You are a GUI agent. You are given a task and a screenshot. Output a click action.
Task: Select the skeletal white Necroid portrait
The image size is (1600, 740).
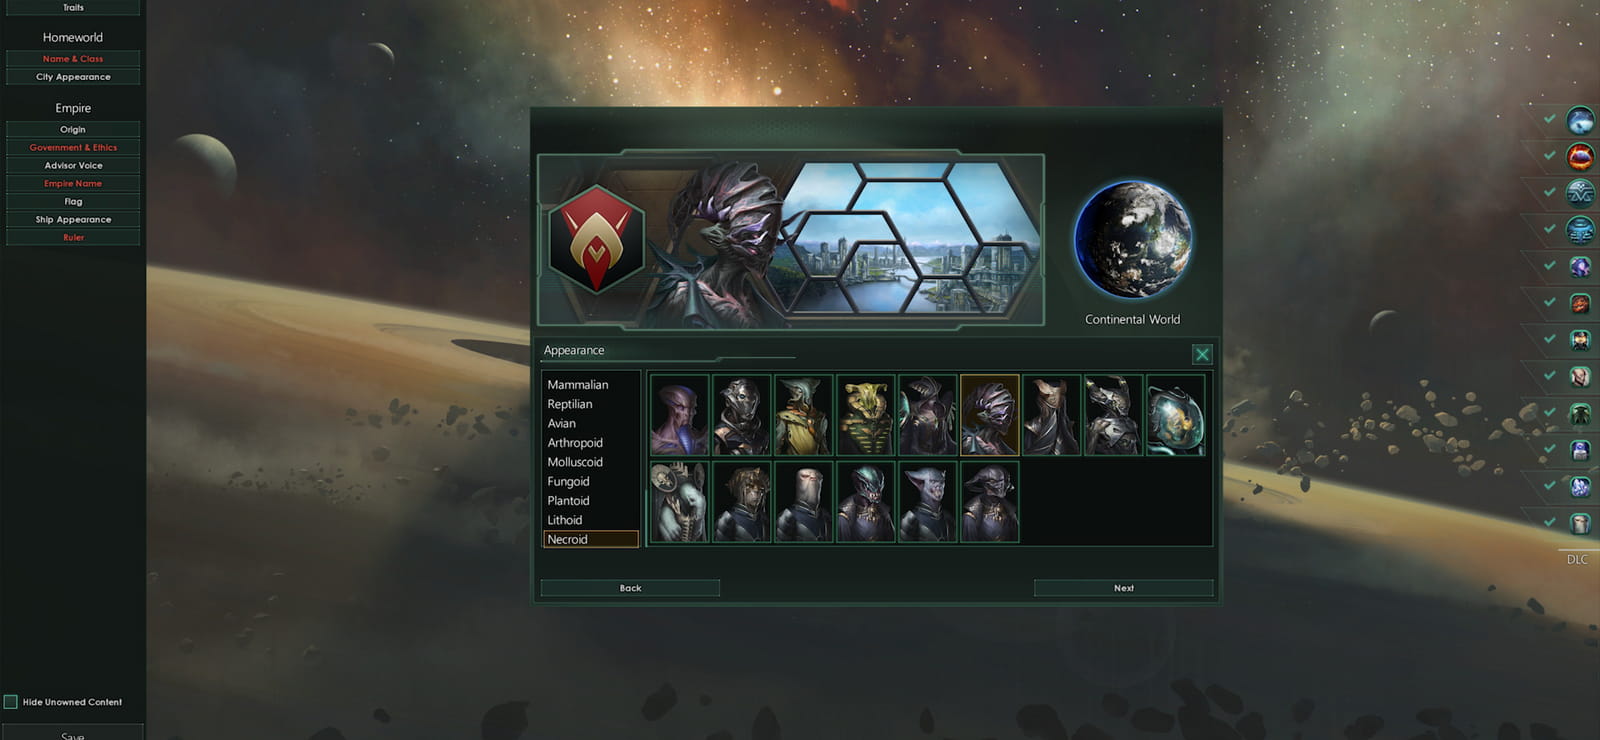(x=679, y=502)
